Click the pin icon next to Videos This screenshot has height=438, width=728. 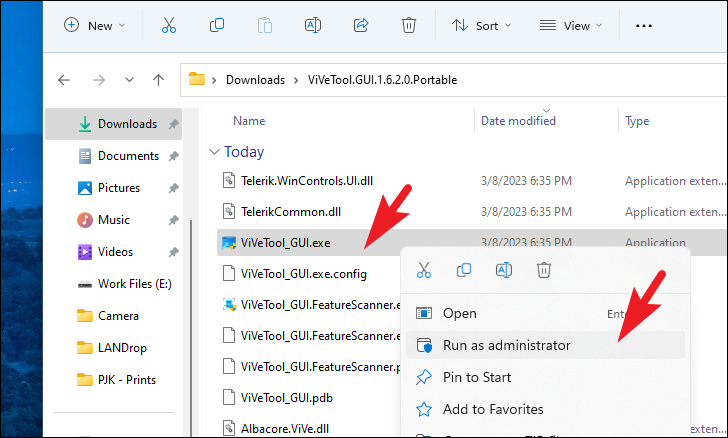pyautogui.click(x=173, y=252)
